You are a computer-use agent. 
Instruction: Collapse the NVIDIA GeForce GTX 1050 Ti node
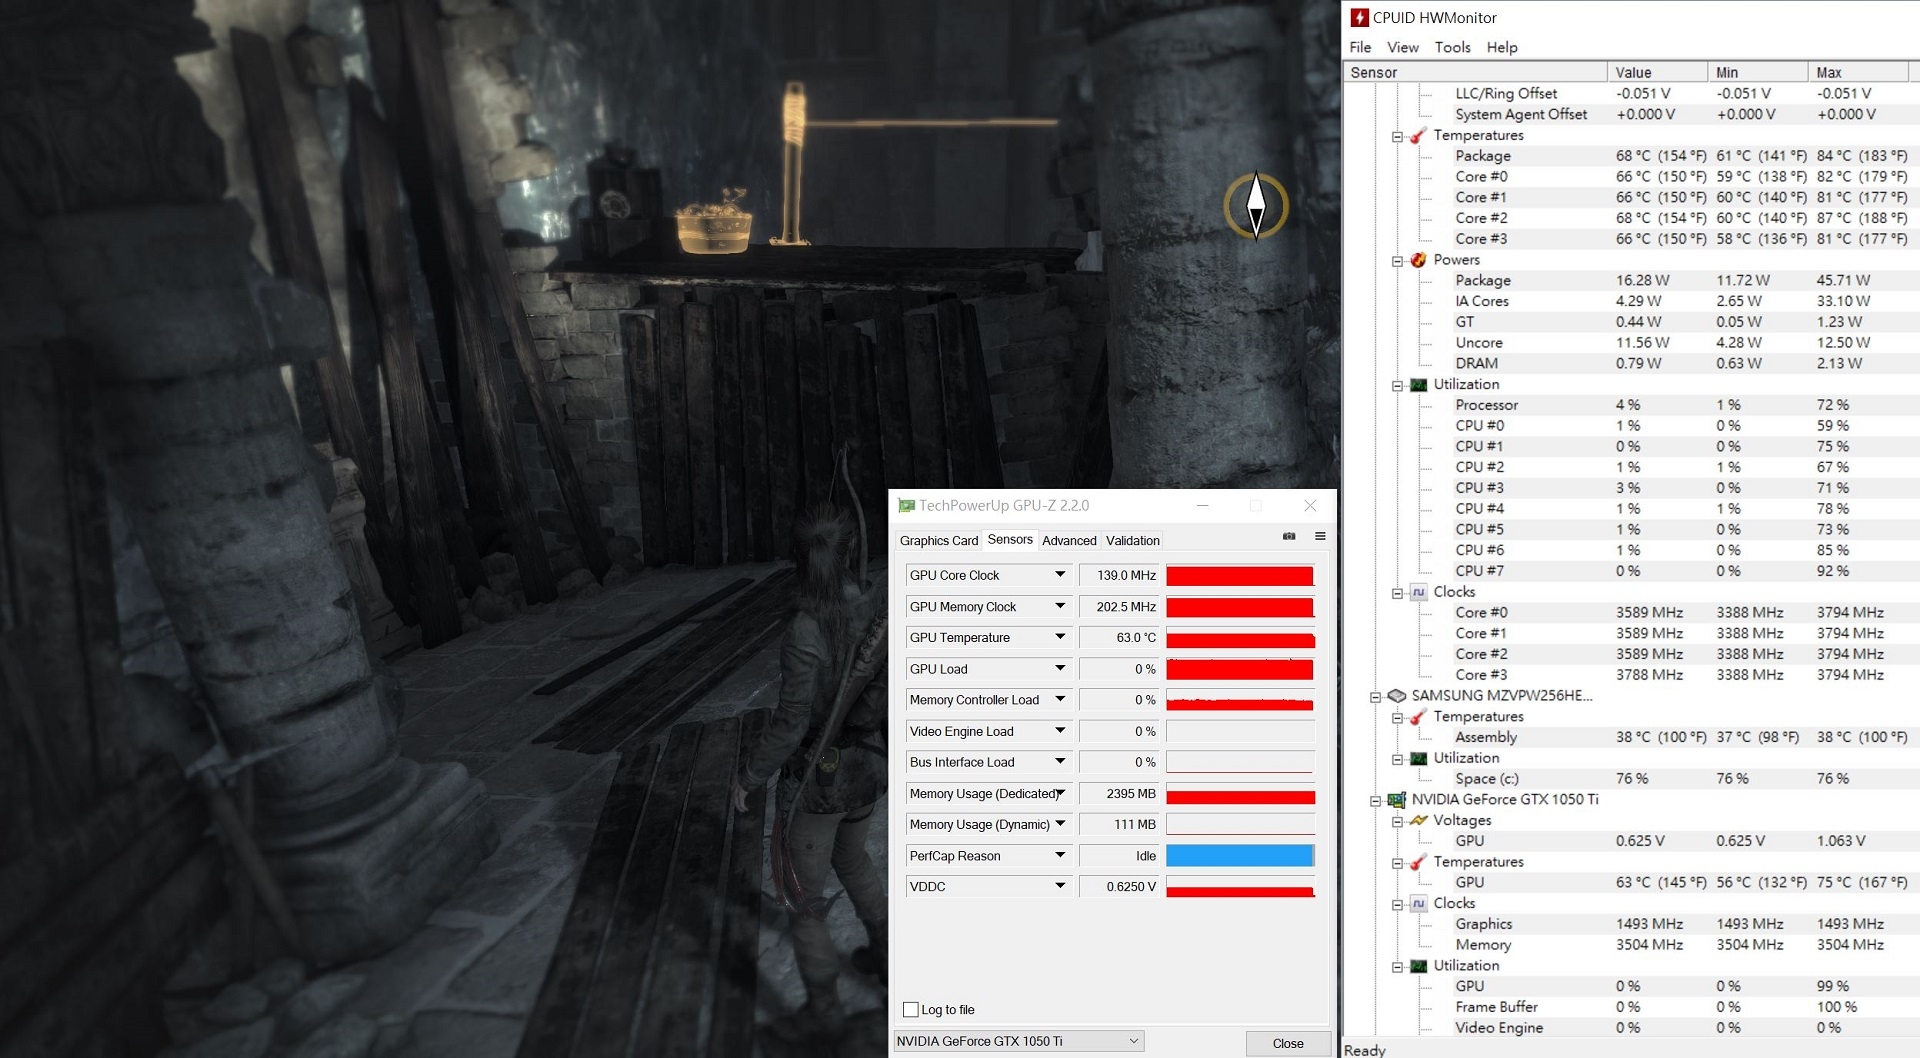1376,801
